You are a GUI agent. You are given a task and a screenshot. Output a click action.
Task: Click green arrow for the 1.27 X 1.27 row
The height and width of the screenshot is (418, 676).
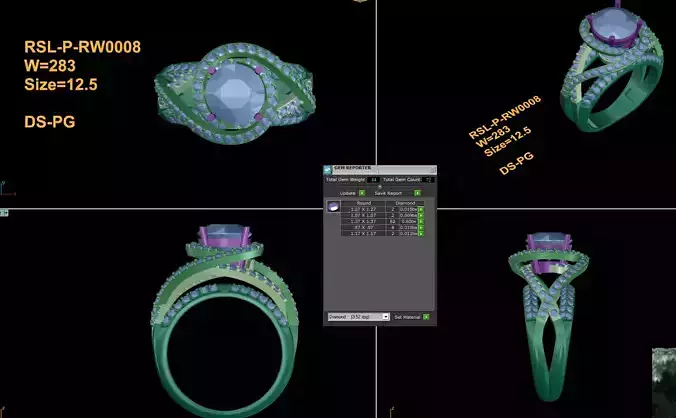tap(421, 209)
